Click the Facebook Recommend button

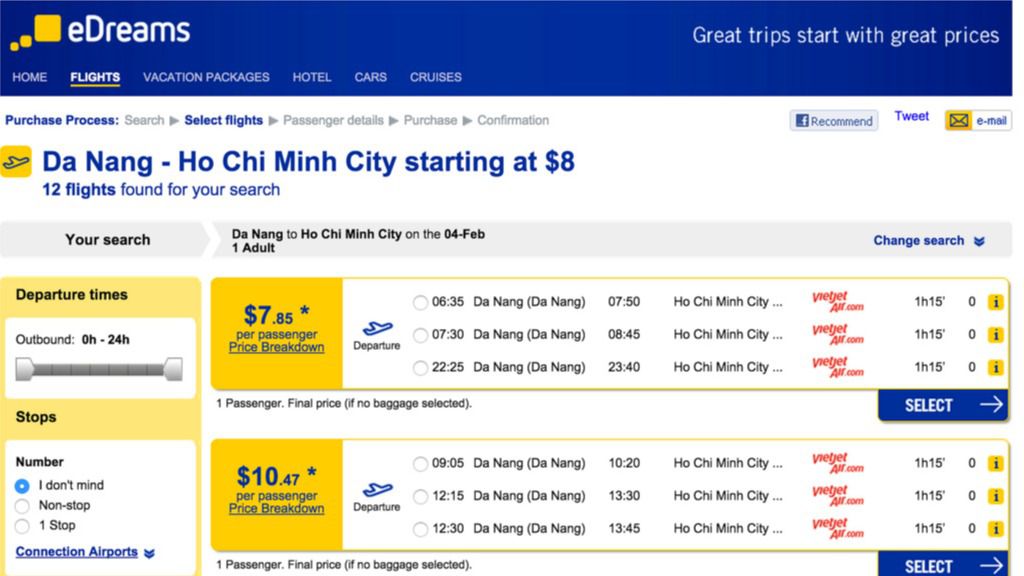click(833, 121)
